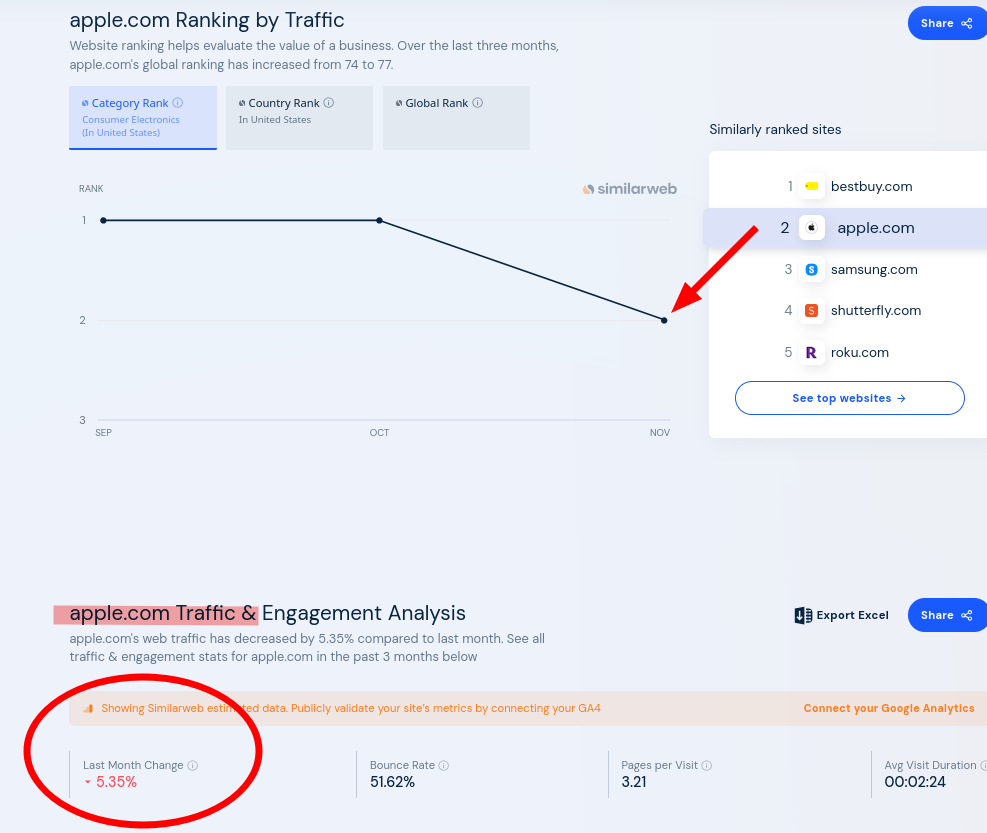Open the samsung.com site link
This screenshot has height=833, width=987.
[x=873, y=269]
